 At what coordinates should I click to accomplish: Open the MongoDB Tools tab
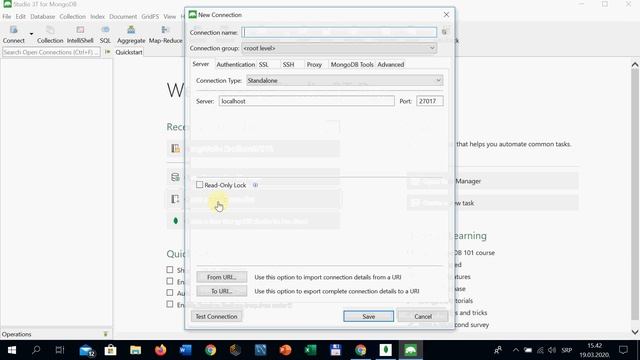[352, 64]
